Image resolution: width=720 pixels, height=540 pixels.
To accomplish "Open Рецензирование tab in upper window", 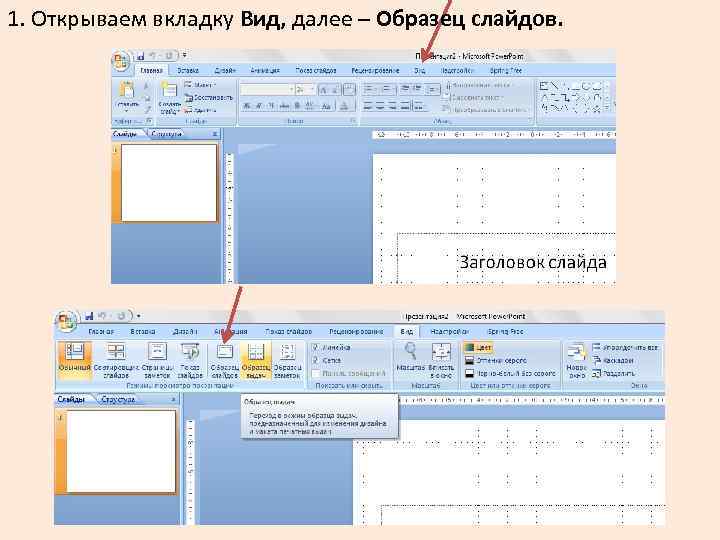I will tap(375, 70).
